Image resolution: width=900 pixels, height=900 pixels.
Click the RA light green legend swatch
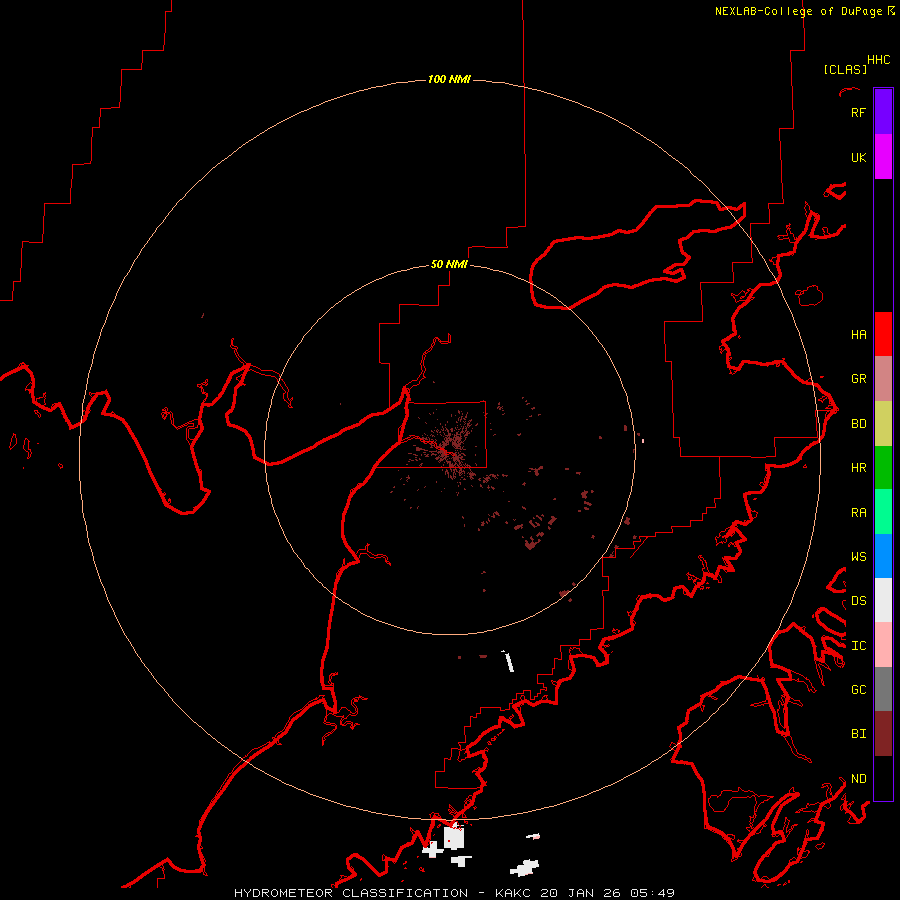coord(883,512)
